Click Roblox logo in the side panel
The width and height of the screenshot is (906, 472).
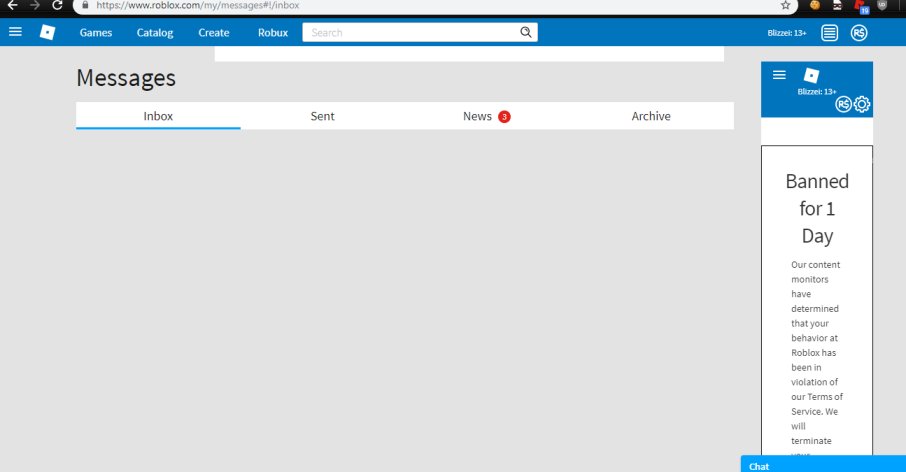[811, 75]
